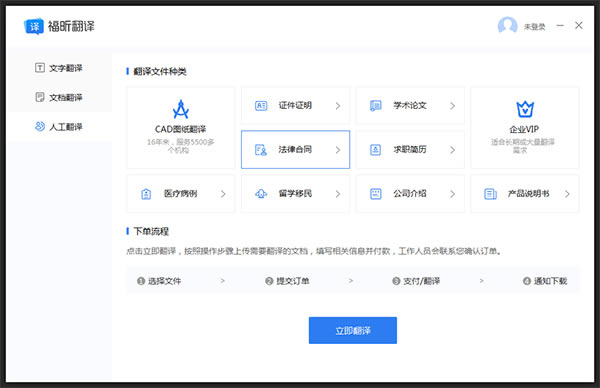Select the 公司介绍 category label

pyautogui.click(x=410, y=194)
